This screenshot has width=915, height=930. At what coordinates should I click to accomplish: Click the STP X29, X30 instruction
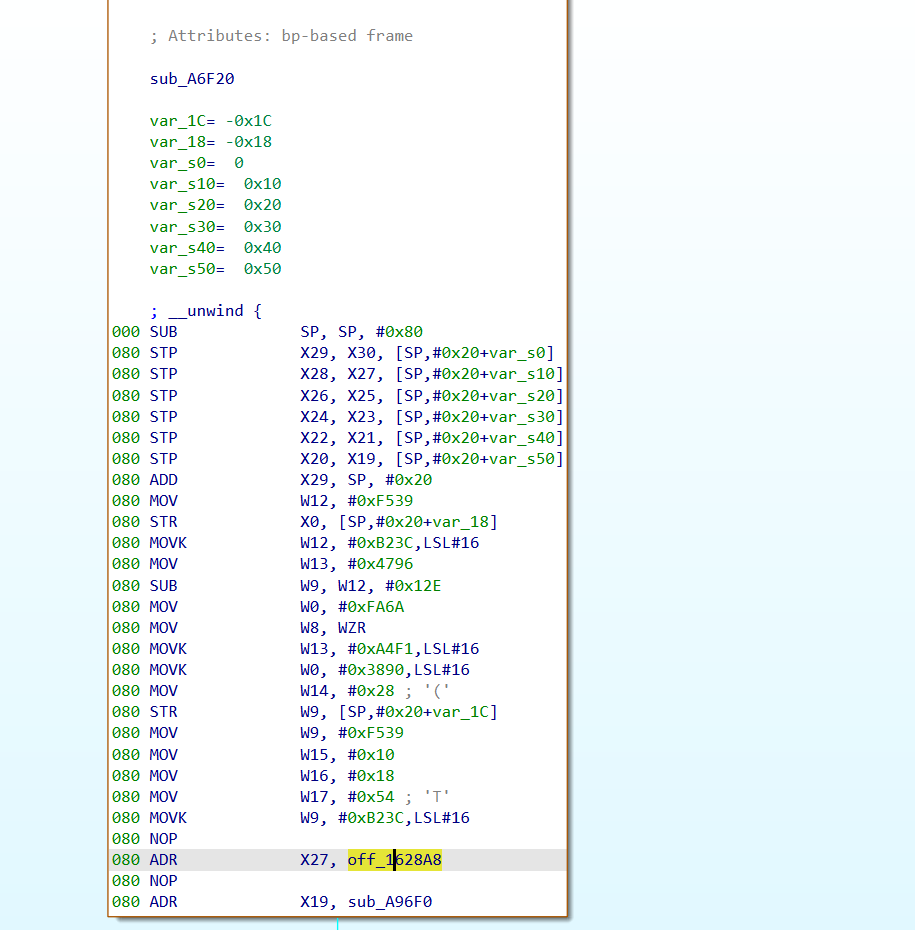pos(352,353)
